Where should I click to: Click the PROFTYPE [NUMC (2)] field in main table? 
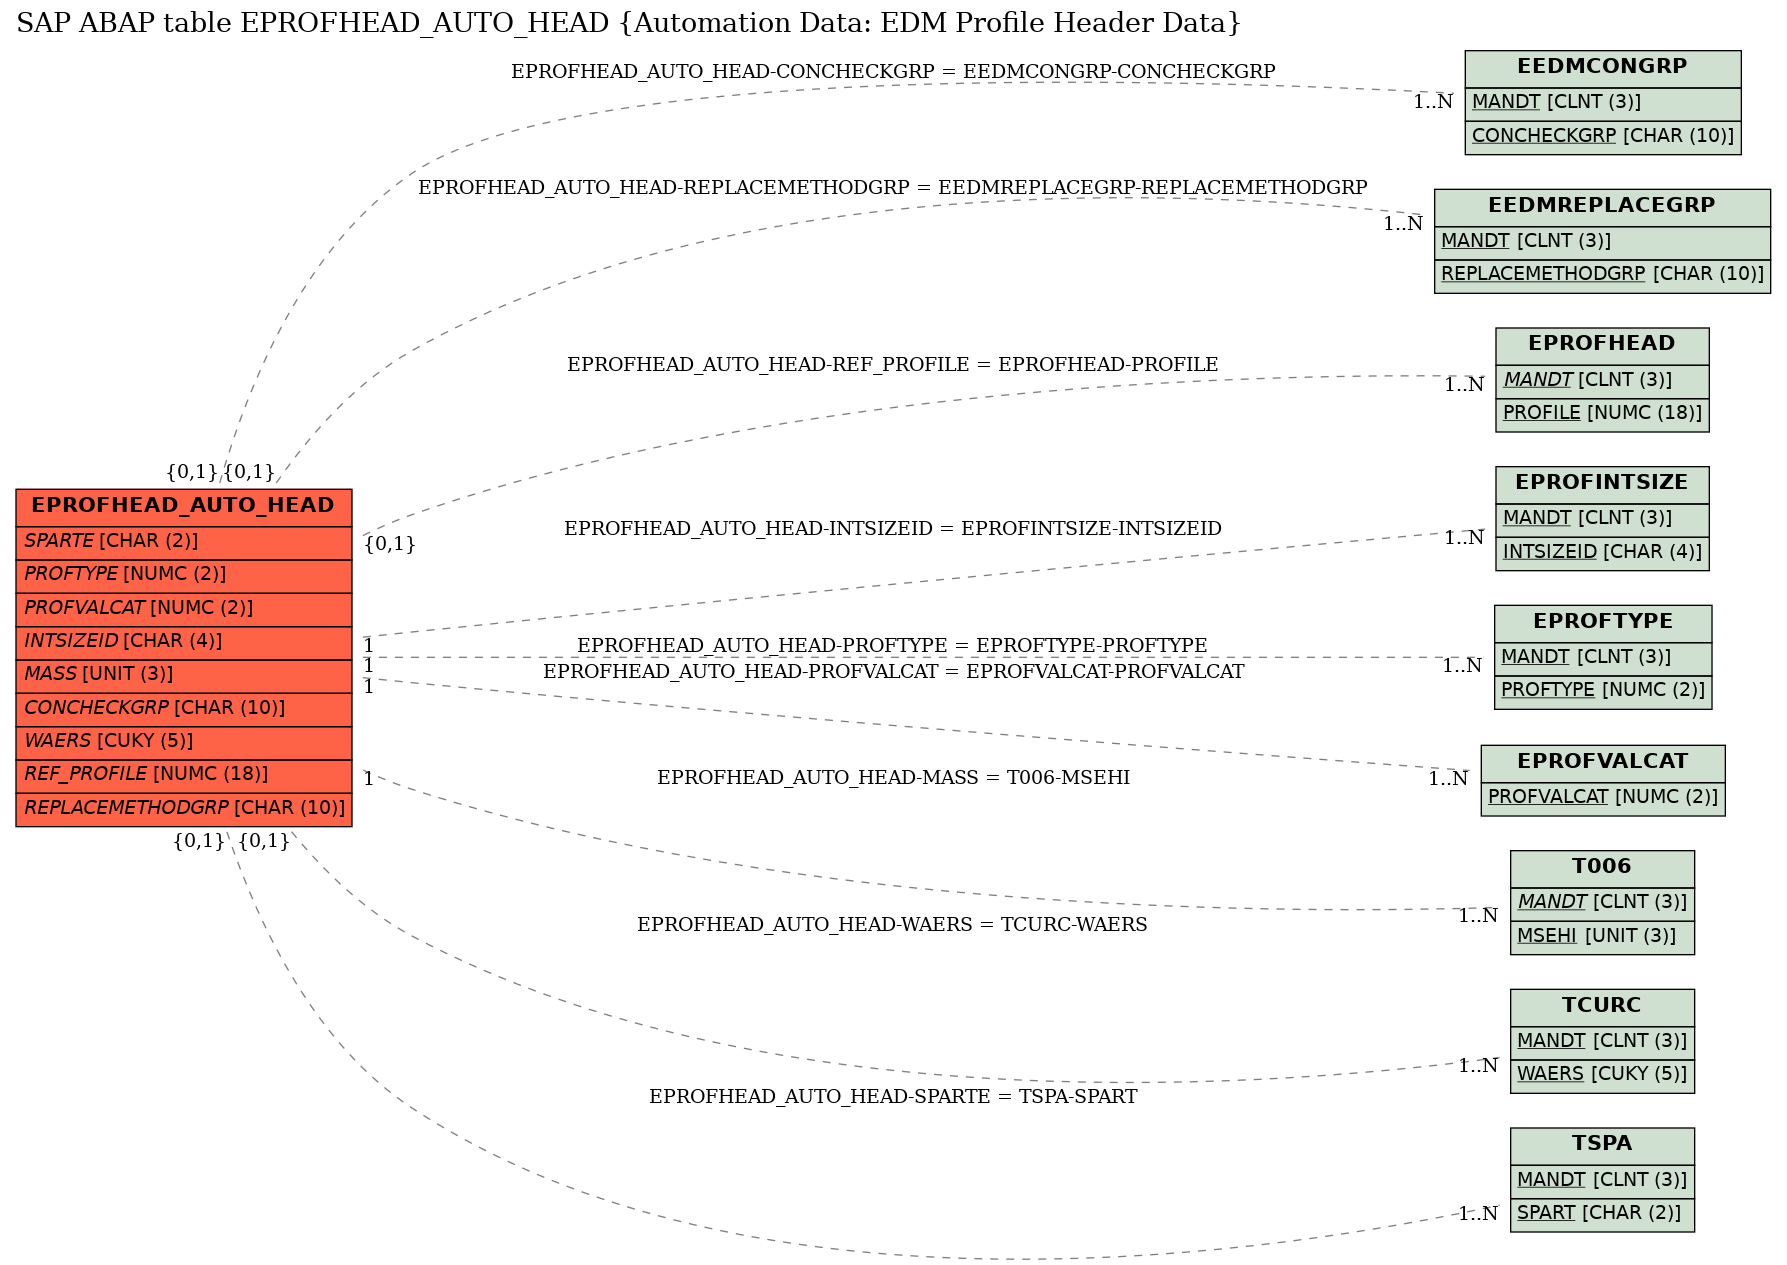coord(184,575)
